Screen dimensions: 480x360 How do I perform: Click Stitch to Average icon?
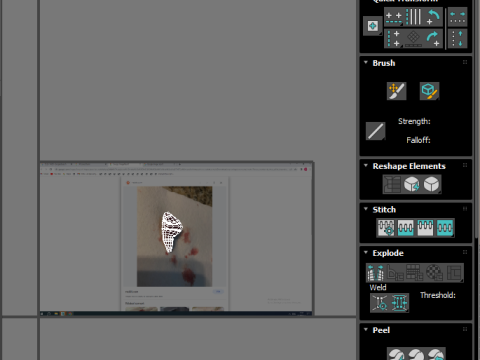point(406,228)
